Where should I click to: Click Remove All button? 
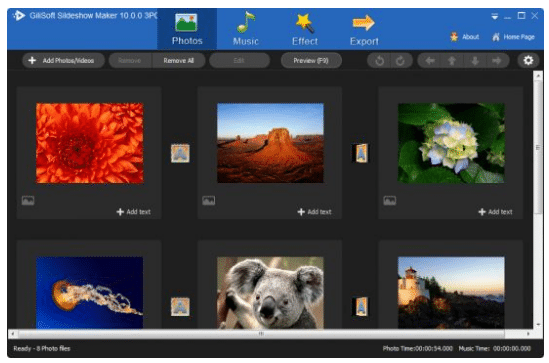(179, 61)
